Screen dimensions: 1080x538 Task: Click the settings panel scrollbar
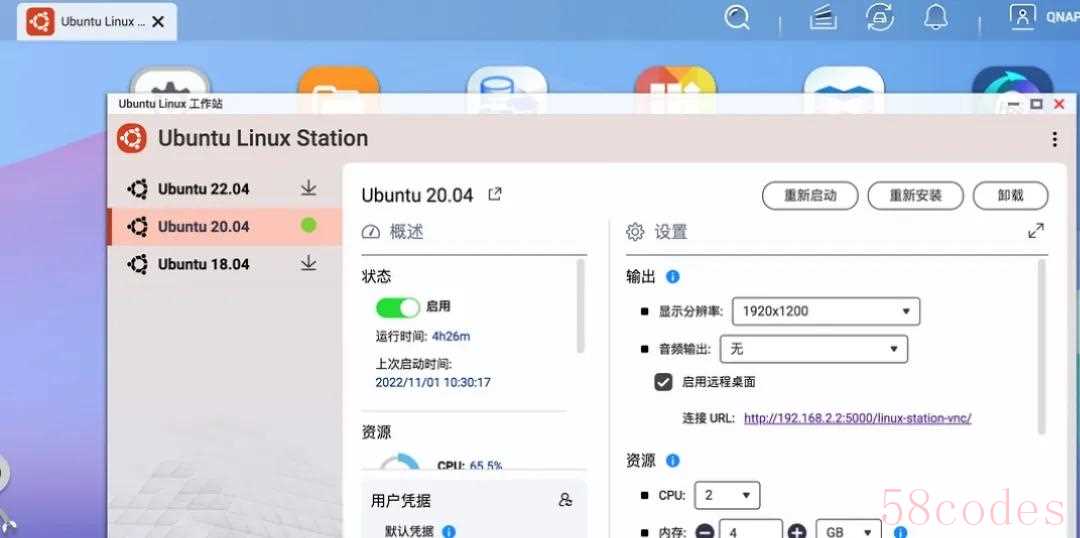[1041, 346]
